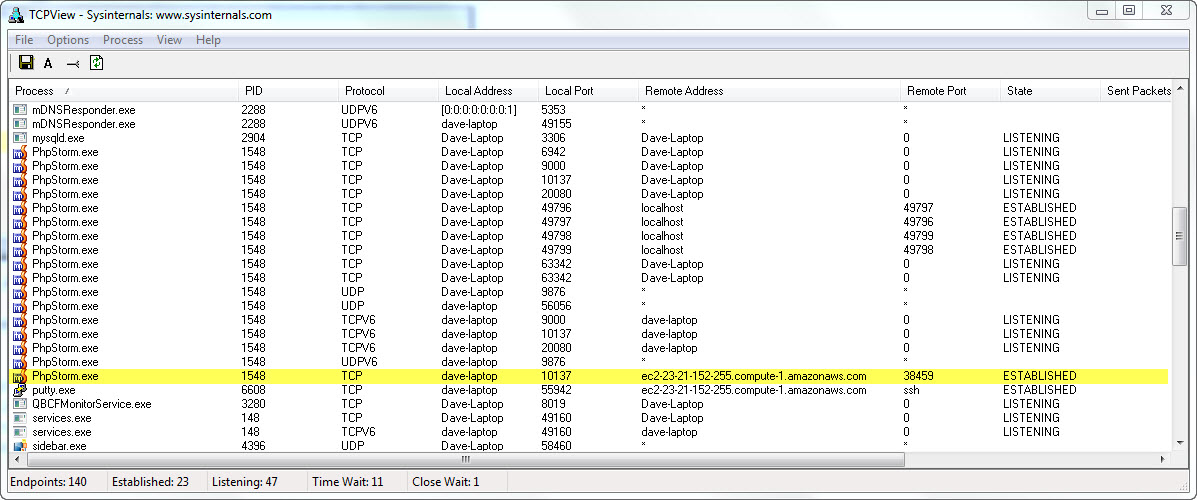Toggle the show unconnected endpoints toolbar icon
Viewport: 1197px width, 500px height.
tap(73, 63)
